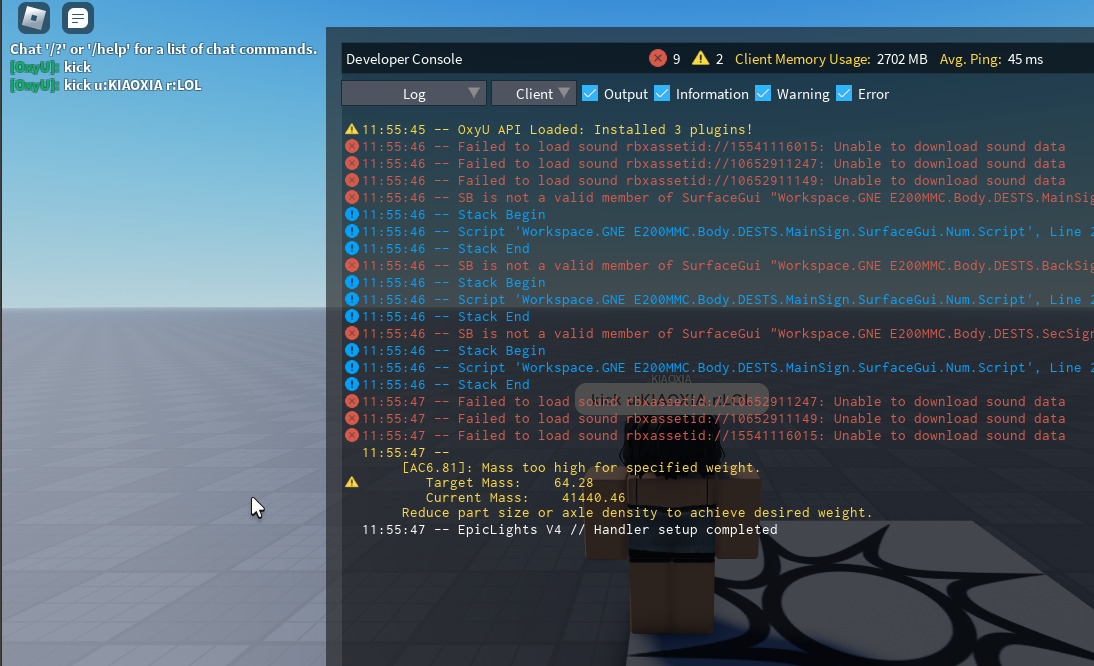Click error icon on first 'Failed to load sound' line
Screen dimensions: 1094x666
click(x=351, y=146)
